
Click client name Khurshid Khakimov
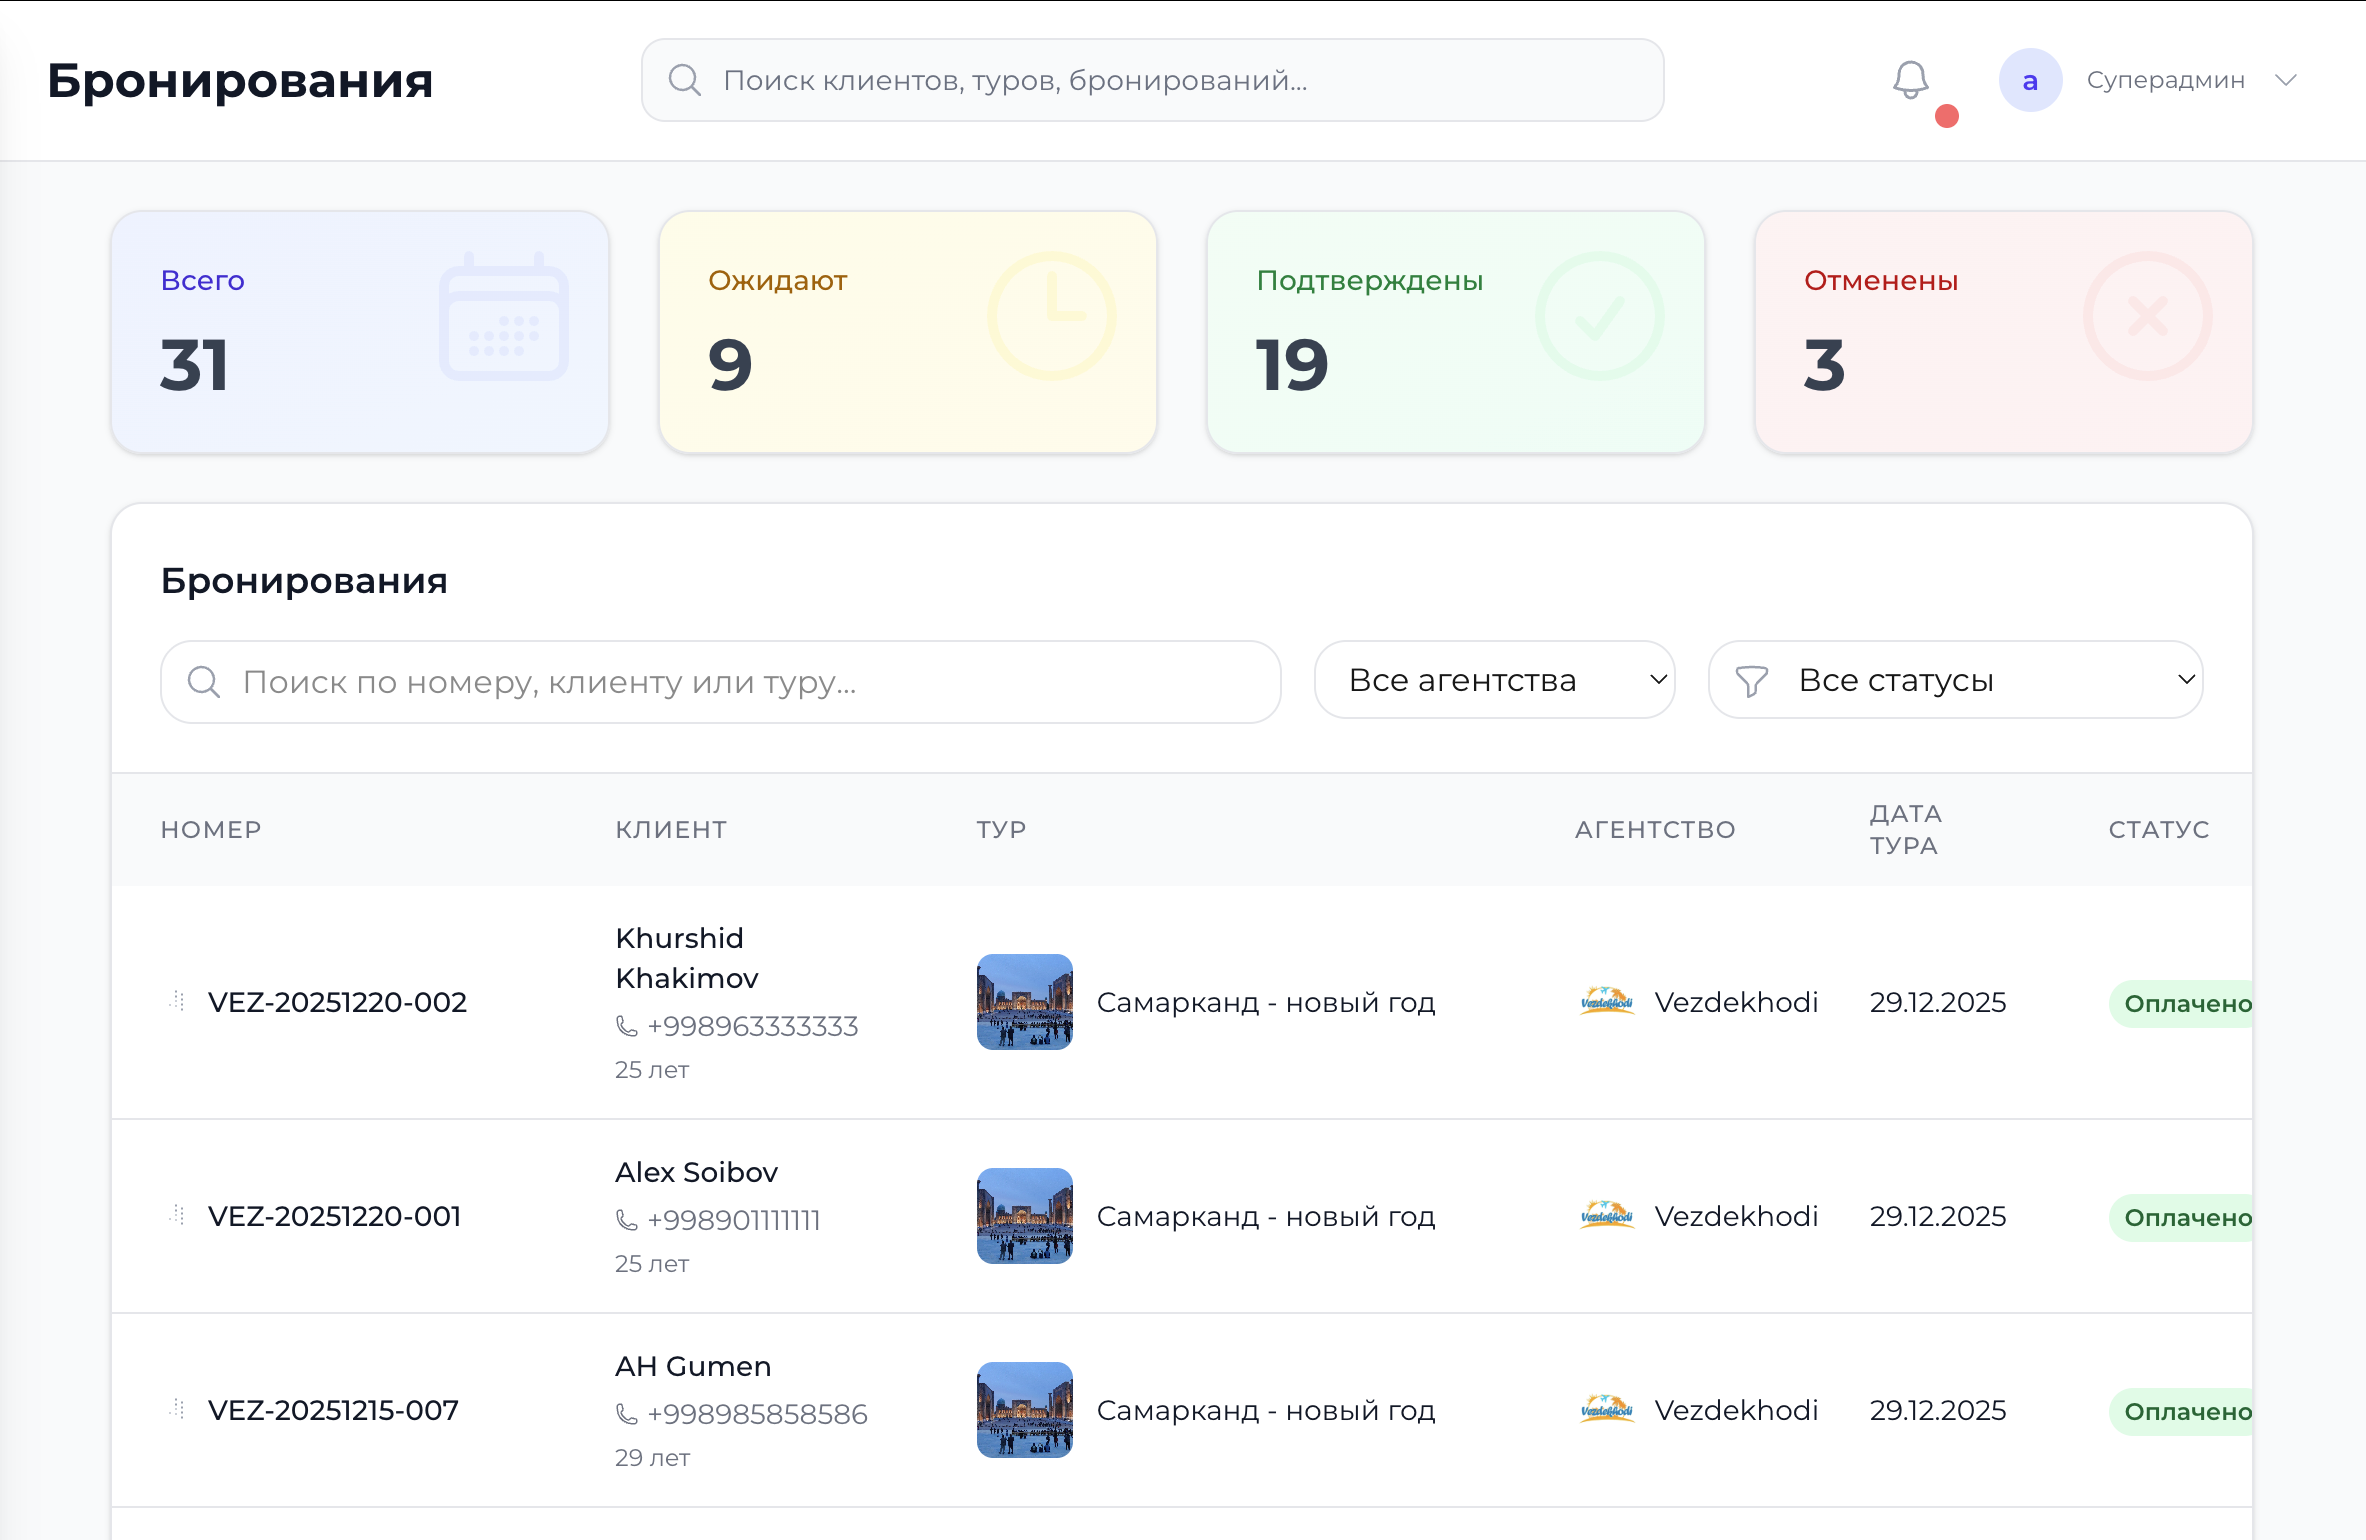[x=687, y=957]
